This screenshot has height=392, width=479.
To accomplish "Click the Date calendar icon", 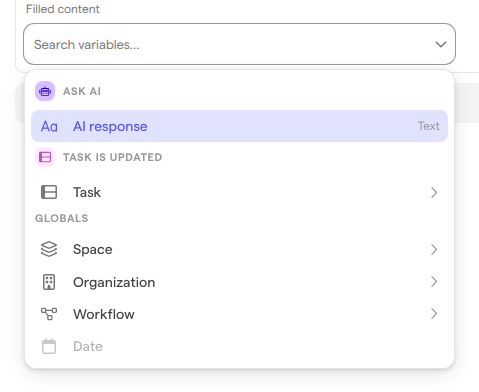I will [49, 346].
